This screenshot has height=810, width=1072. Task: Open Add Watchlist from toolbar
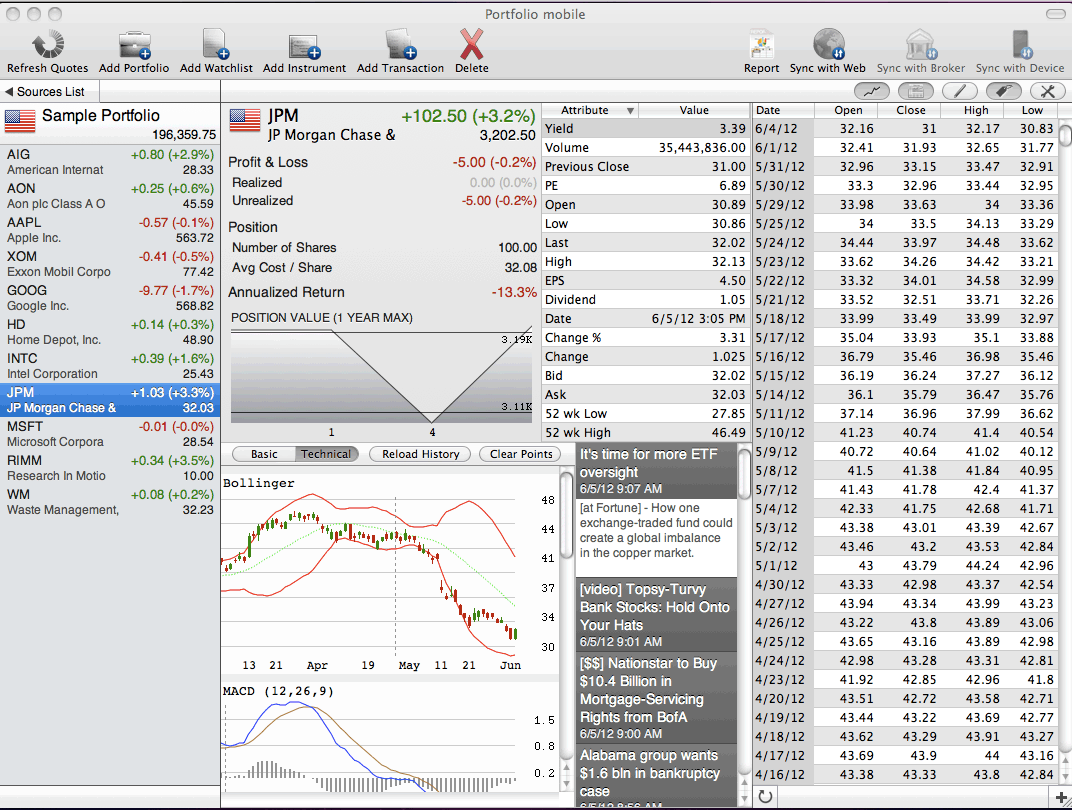[216, 45]
